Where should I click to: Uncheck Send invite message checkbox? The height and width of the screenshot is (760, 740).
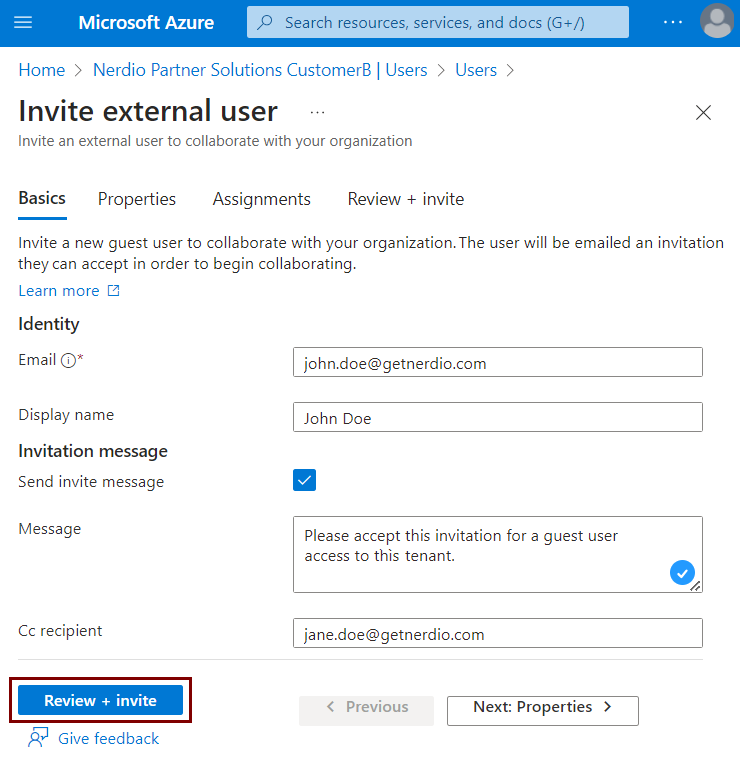[x=304, y=480]
